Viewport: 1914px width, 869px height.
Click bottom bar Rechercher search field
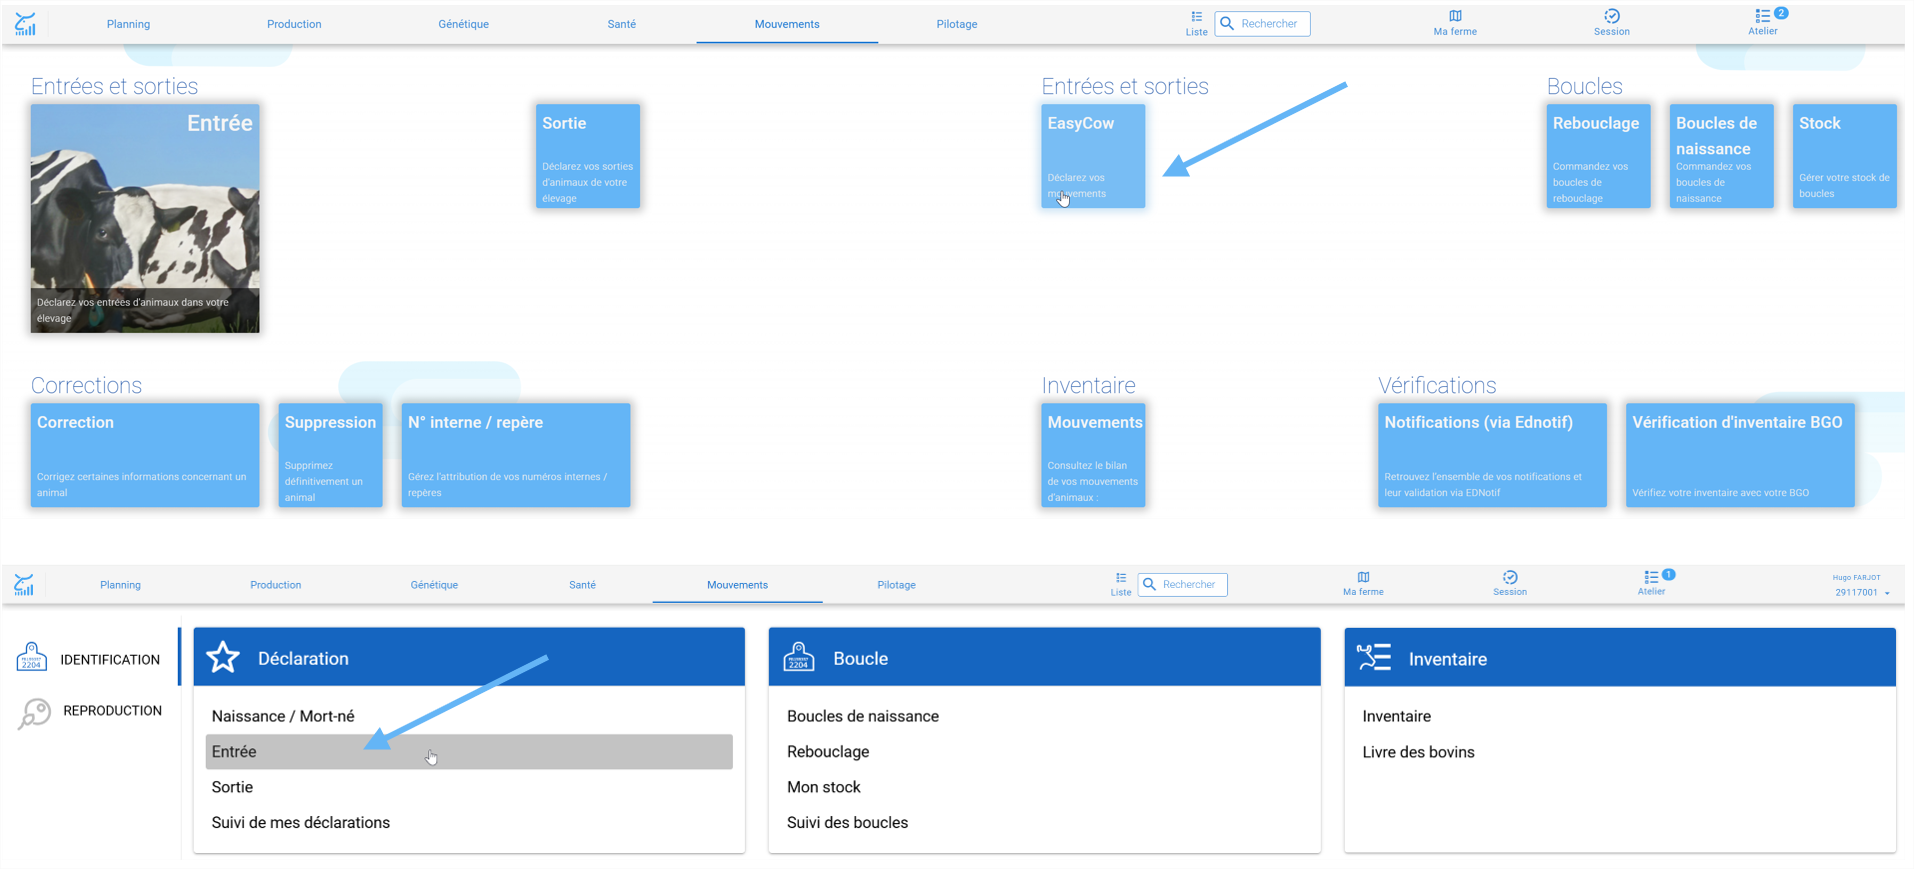coord(1183,584)
